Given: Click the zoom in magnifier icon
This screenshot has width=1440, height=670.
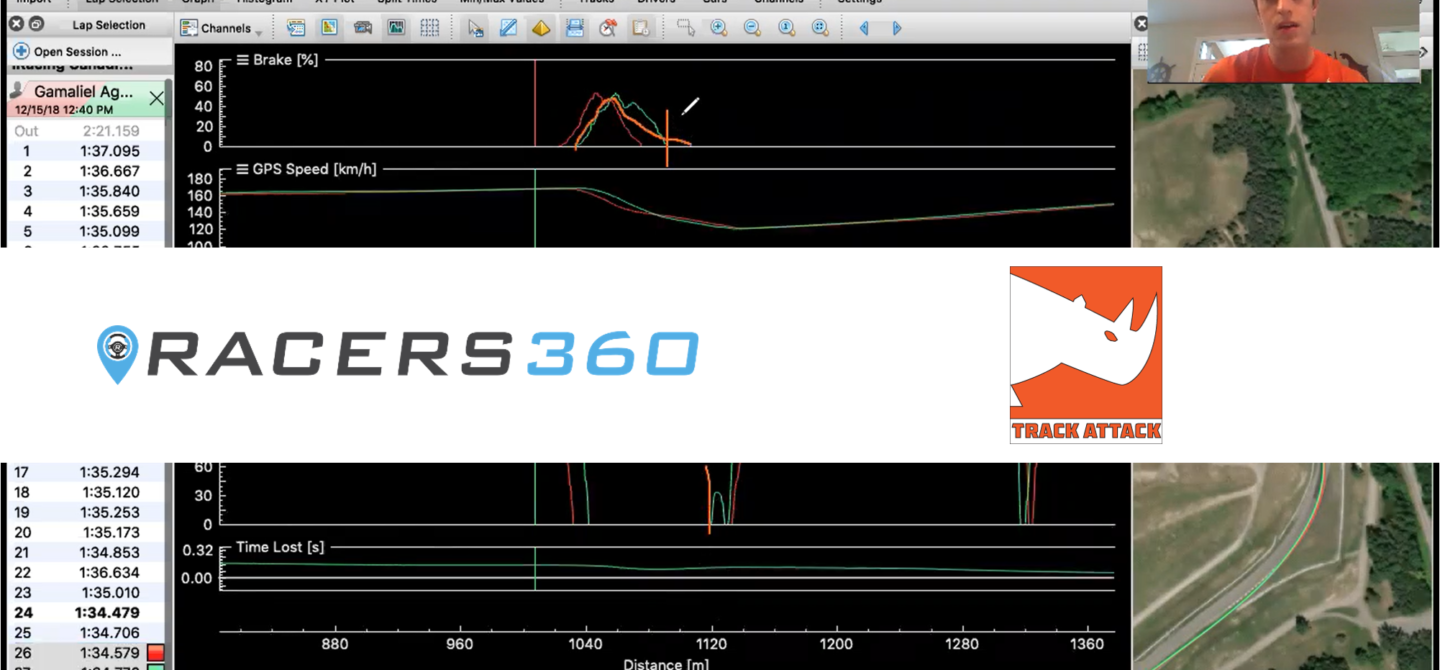Looking at the screenshot, I should [719, 28].
